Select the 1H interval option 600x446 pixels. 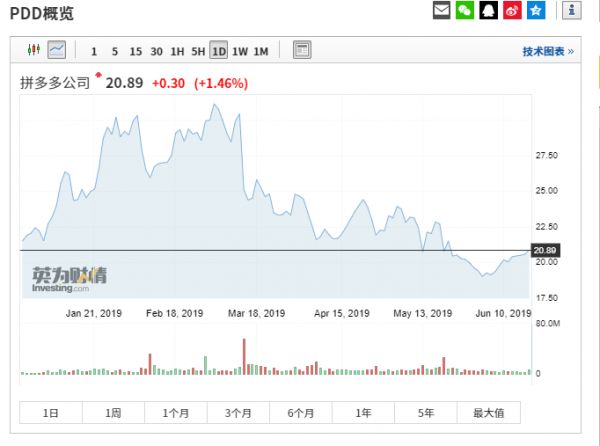click(177, 51)
